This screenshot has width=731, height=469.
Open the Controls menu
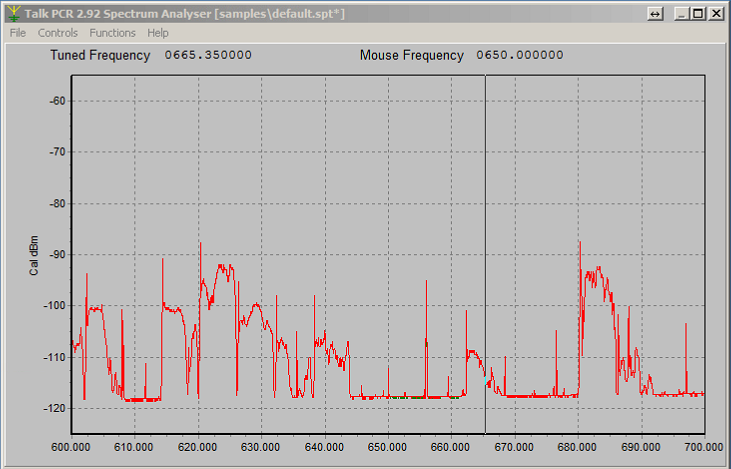tap(57, 33)
